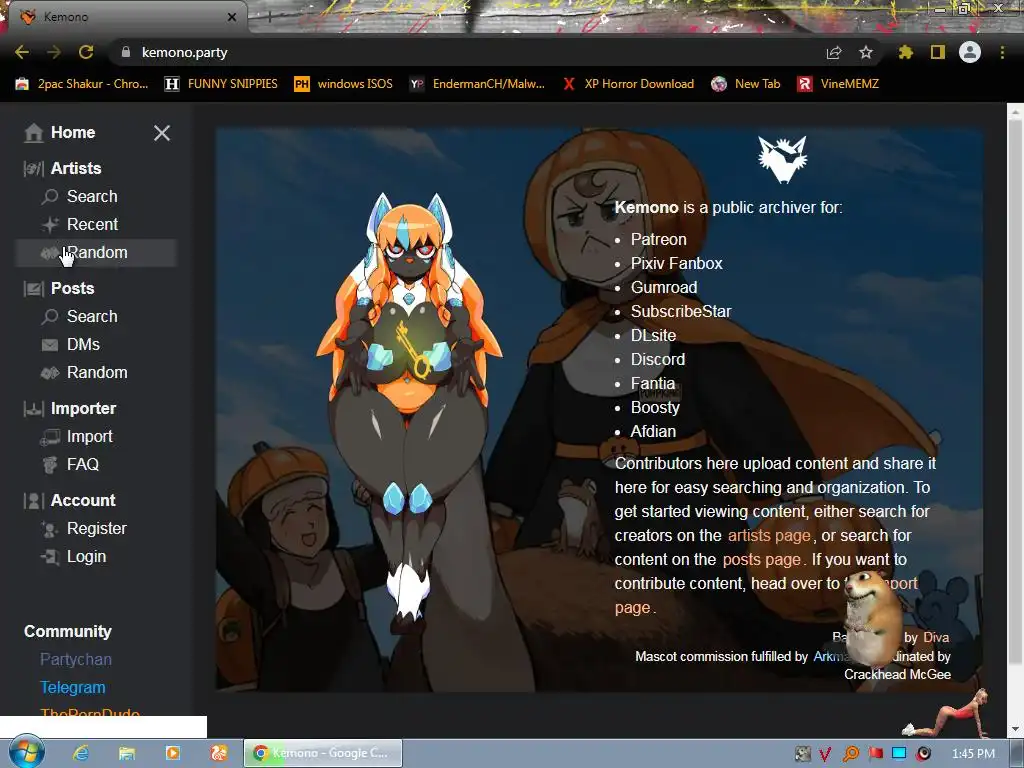The image size is (1024, 768).
Task: Click the dice icon beside Artists Random
Action: coord(50,253)
